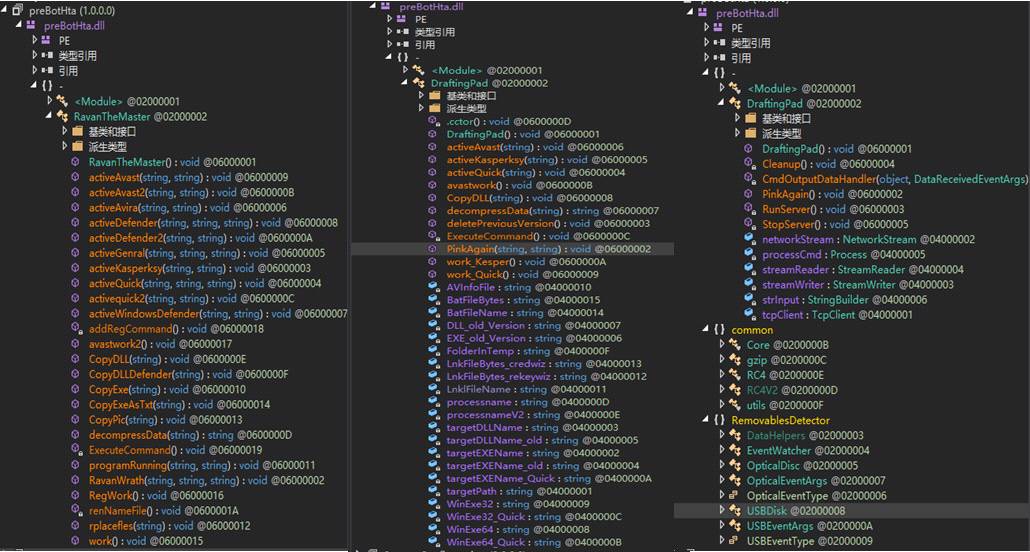This screenshot has height=552, width=1030.
Task: Click the field icon beside AVInfoFile
Action: click(x=434, y=286)
